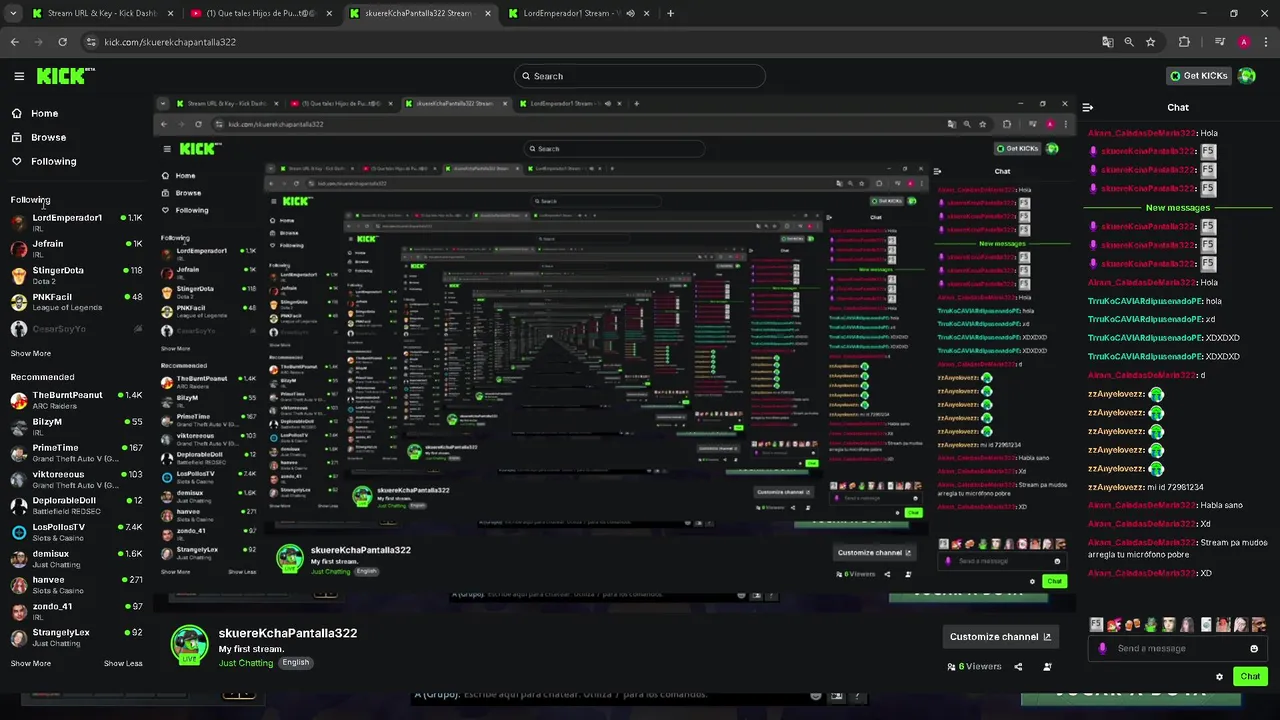
Task: Insert the beer mugs emote
Action: click(x=1132, y=624)
